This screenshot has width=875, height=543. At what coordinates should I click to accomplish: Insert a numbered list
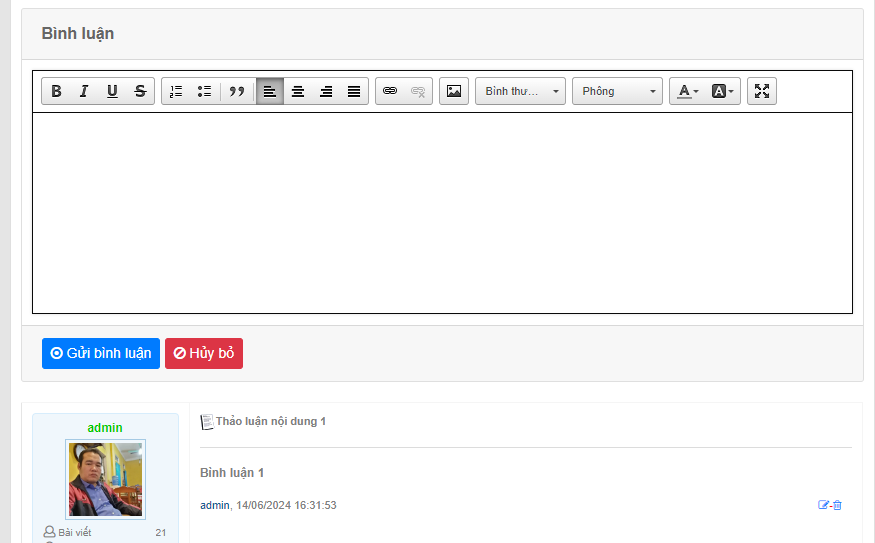(176, 91)
